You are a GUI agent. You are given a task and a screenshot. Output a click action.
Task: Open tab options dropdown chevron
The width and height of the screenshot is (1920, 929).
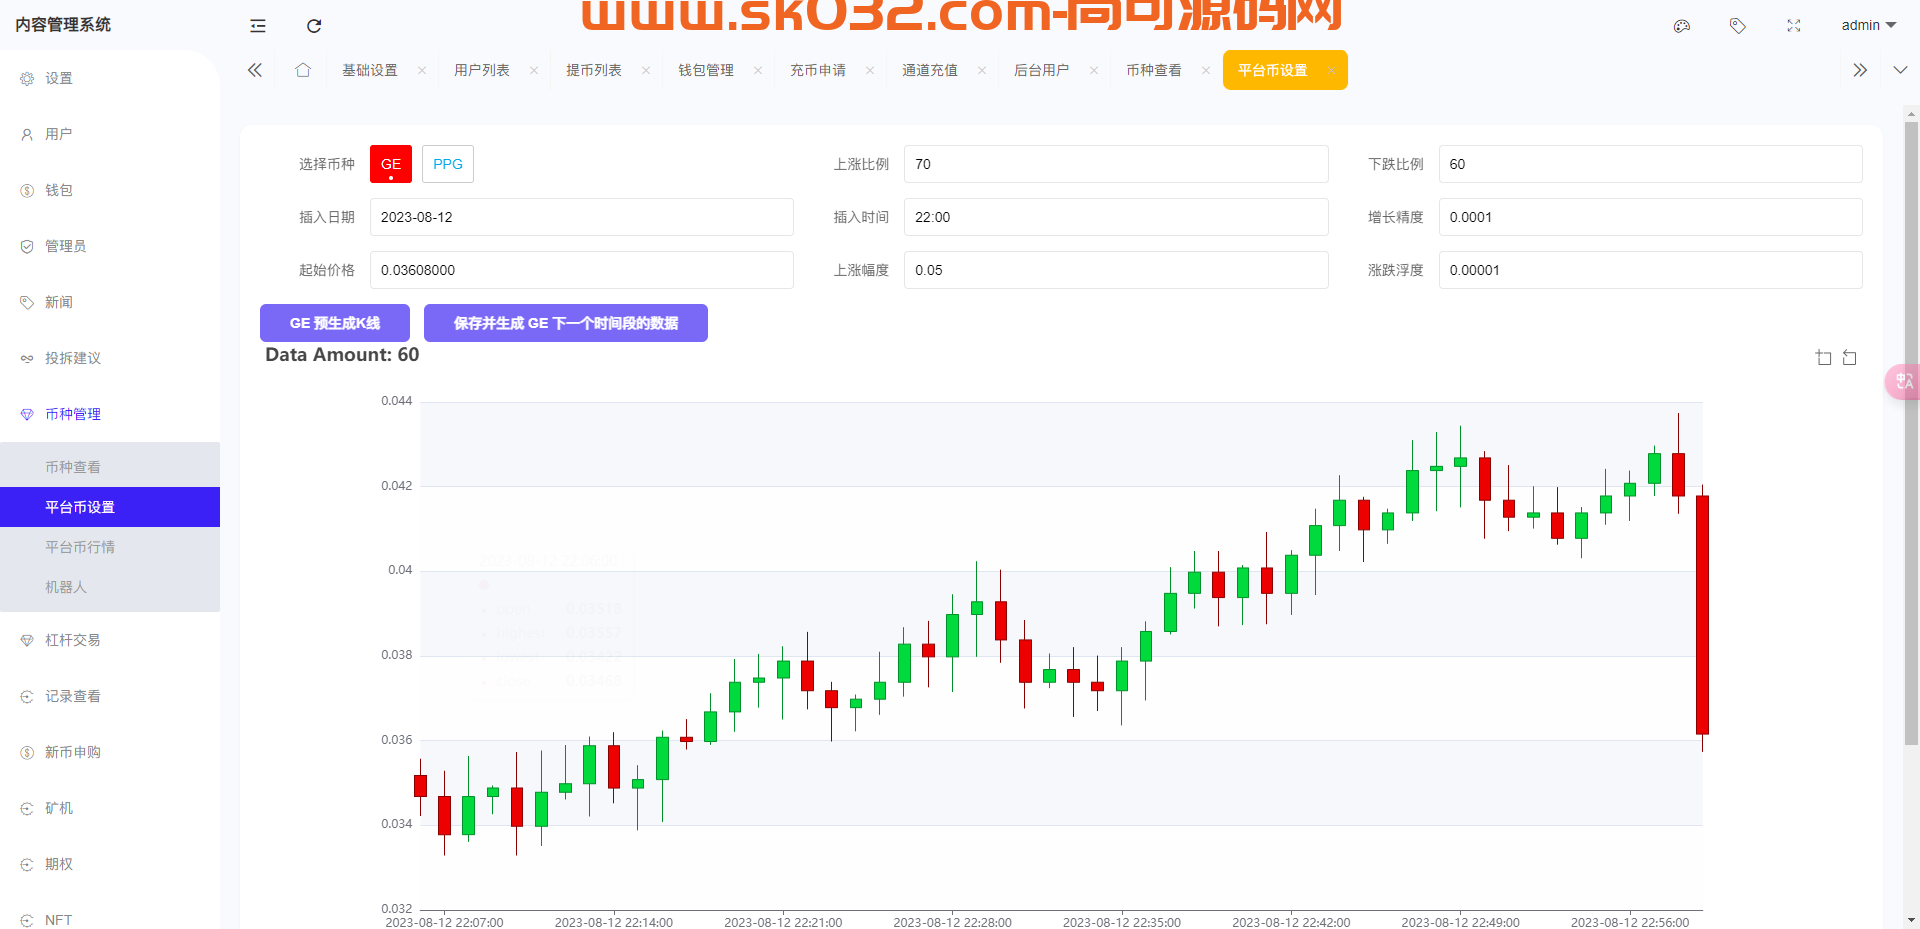pyautogui.click(x=1900, y=70)
